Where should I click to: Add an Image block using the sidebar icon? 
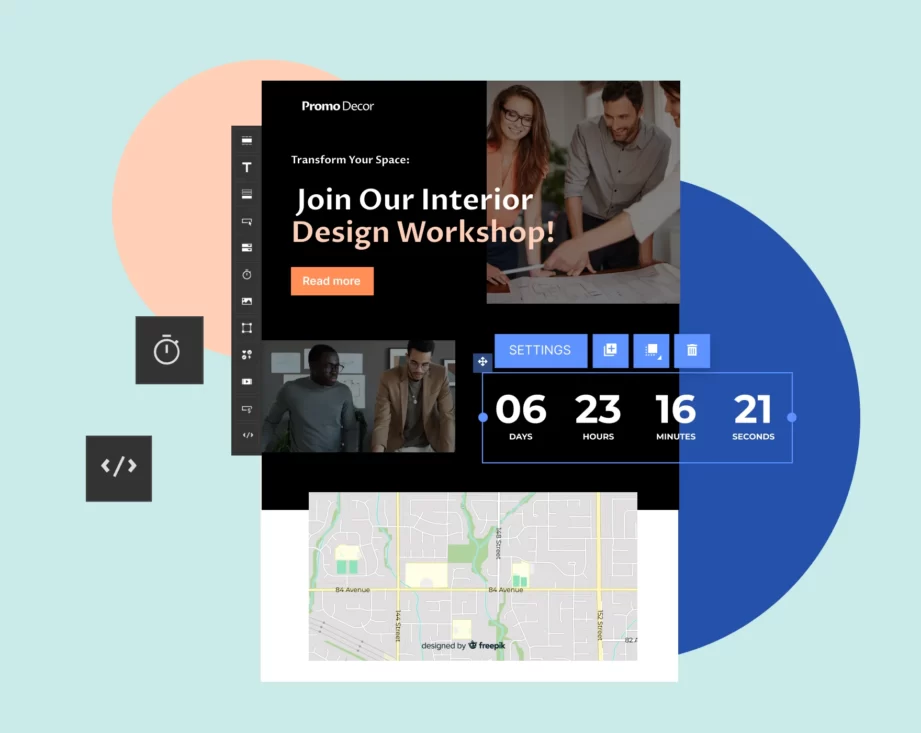click(246, 301)
